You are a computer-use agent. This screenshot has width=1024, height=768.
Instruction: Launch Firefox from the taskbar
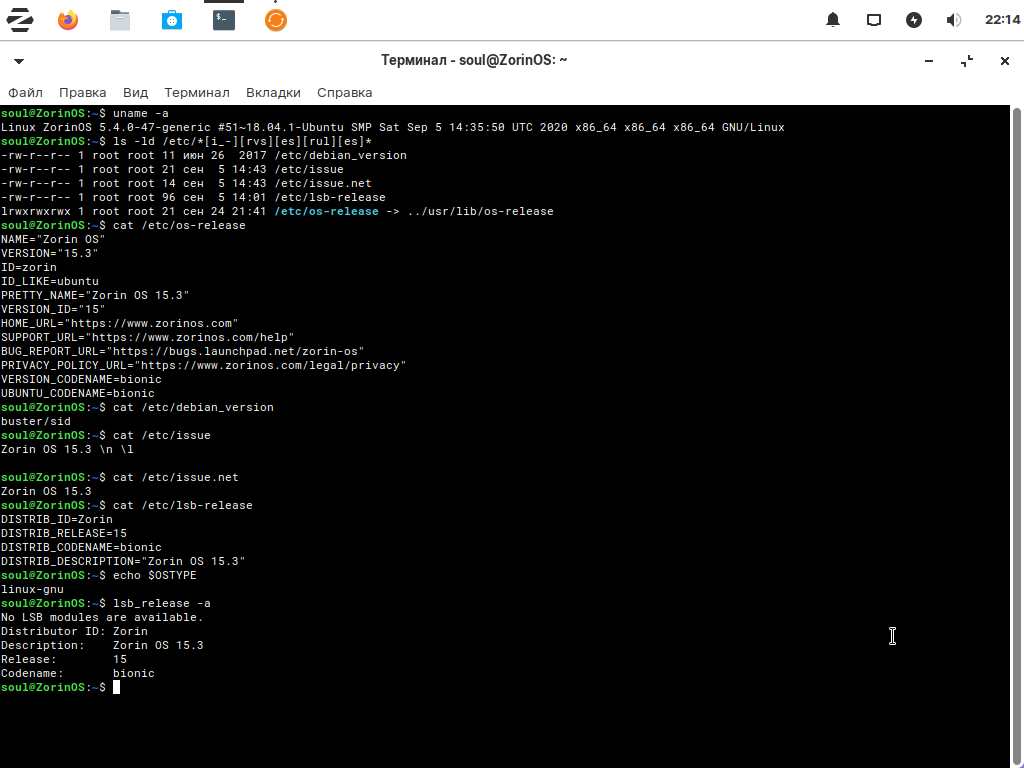click(x=68, y=20)
